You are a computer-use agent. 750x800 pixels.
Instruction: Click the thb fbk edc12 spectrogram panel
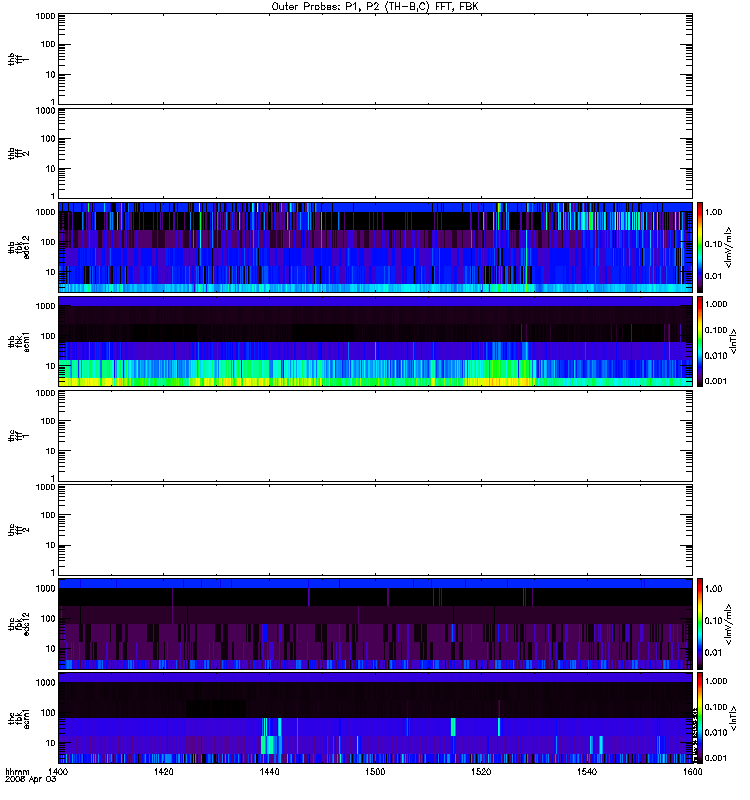376,247
